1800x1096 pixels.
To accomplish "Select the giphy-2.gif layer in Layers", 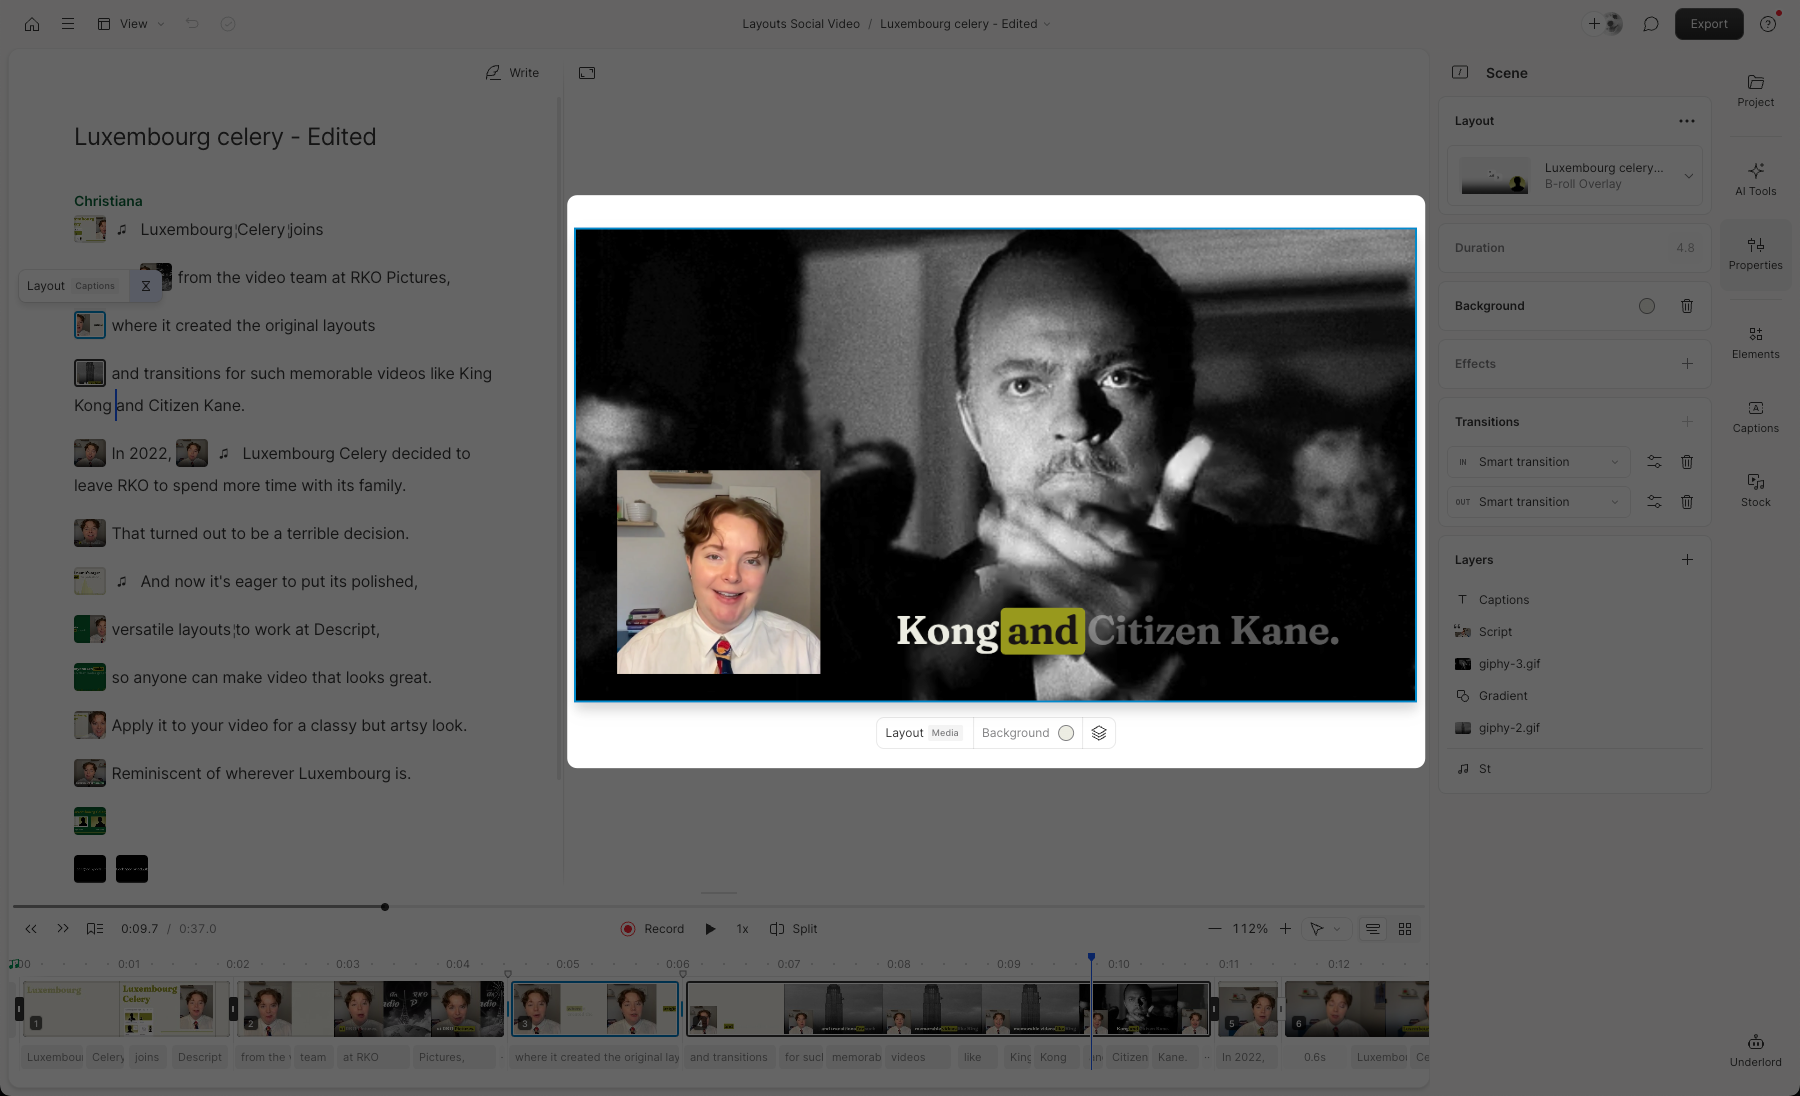I will (1510, 727).
